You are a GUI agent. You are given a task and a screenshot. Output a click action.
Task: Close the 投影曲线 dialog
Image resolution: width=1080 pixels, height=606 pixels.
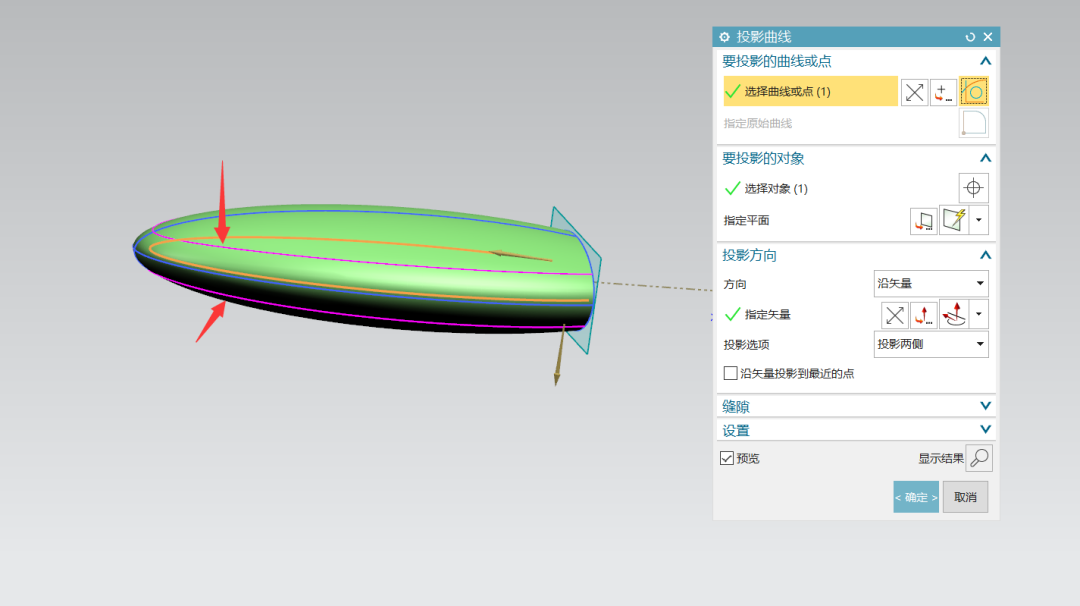point(988,37)
